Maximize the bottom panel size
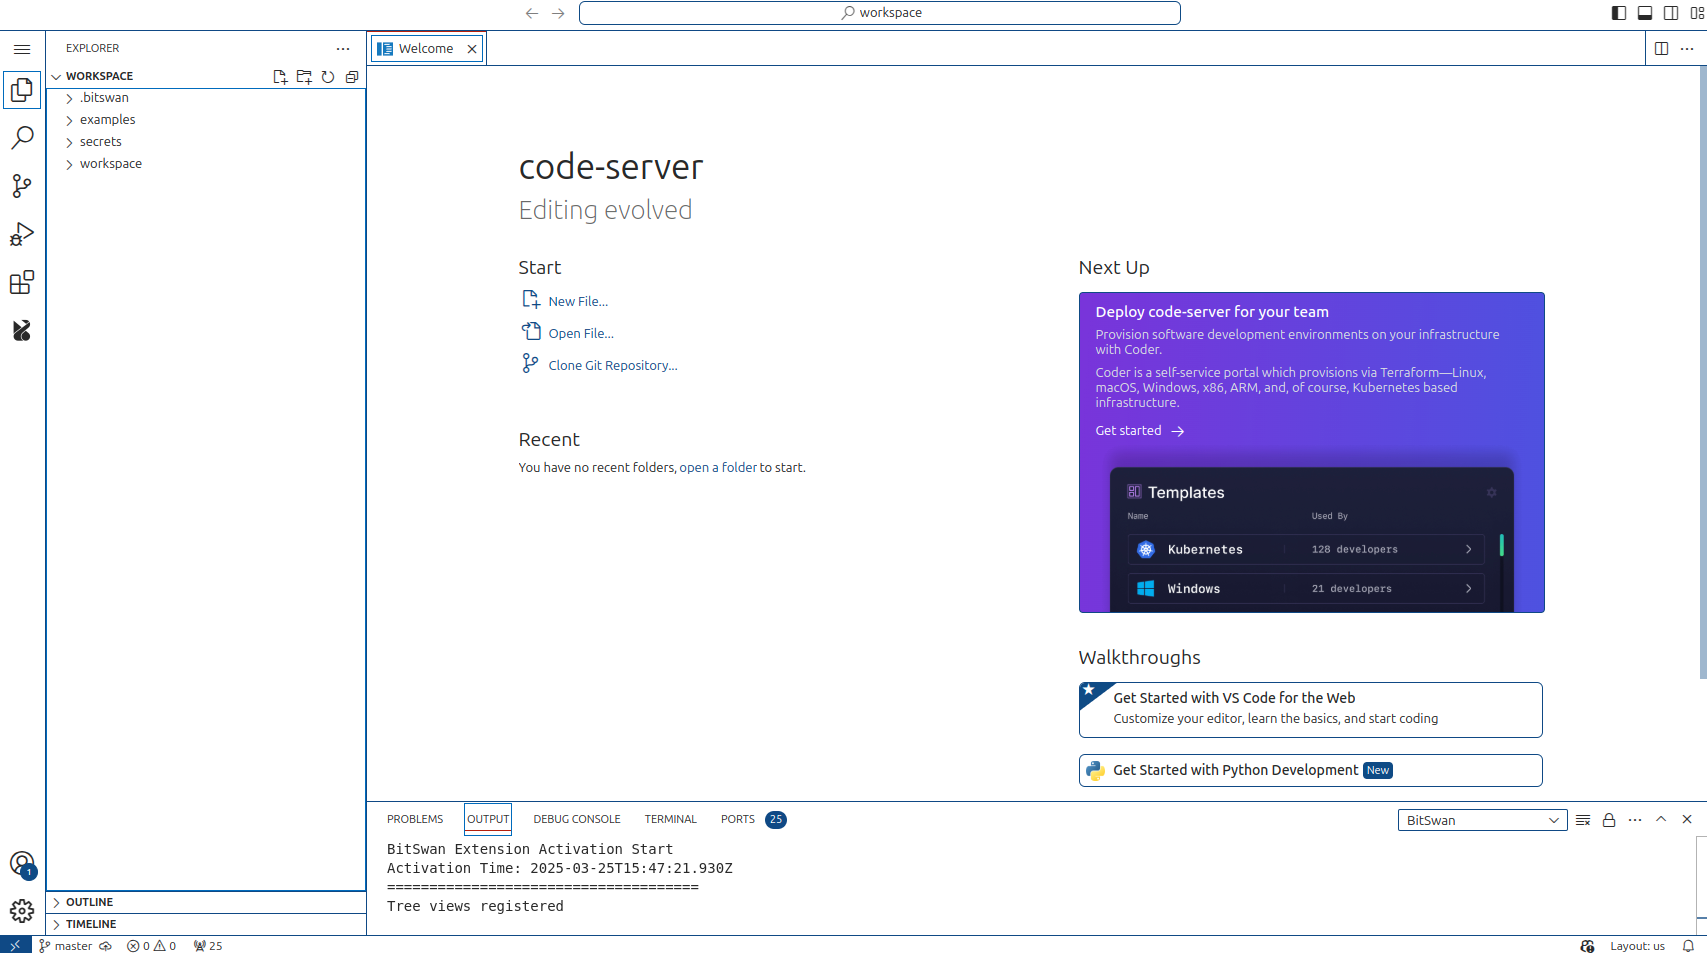 [x=1661, y=820]
